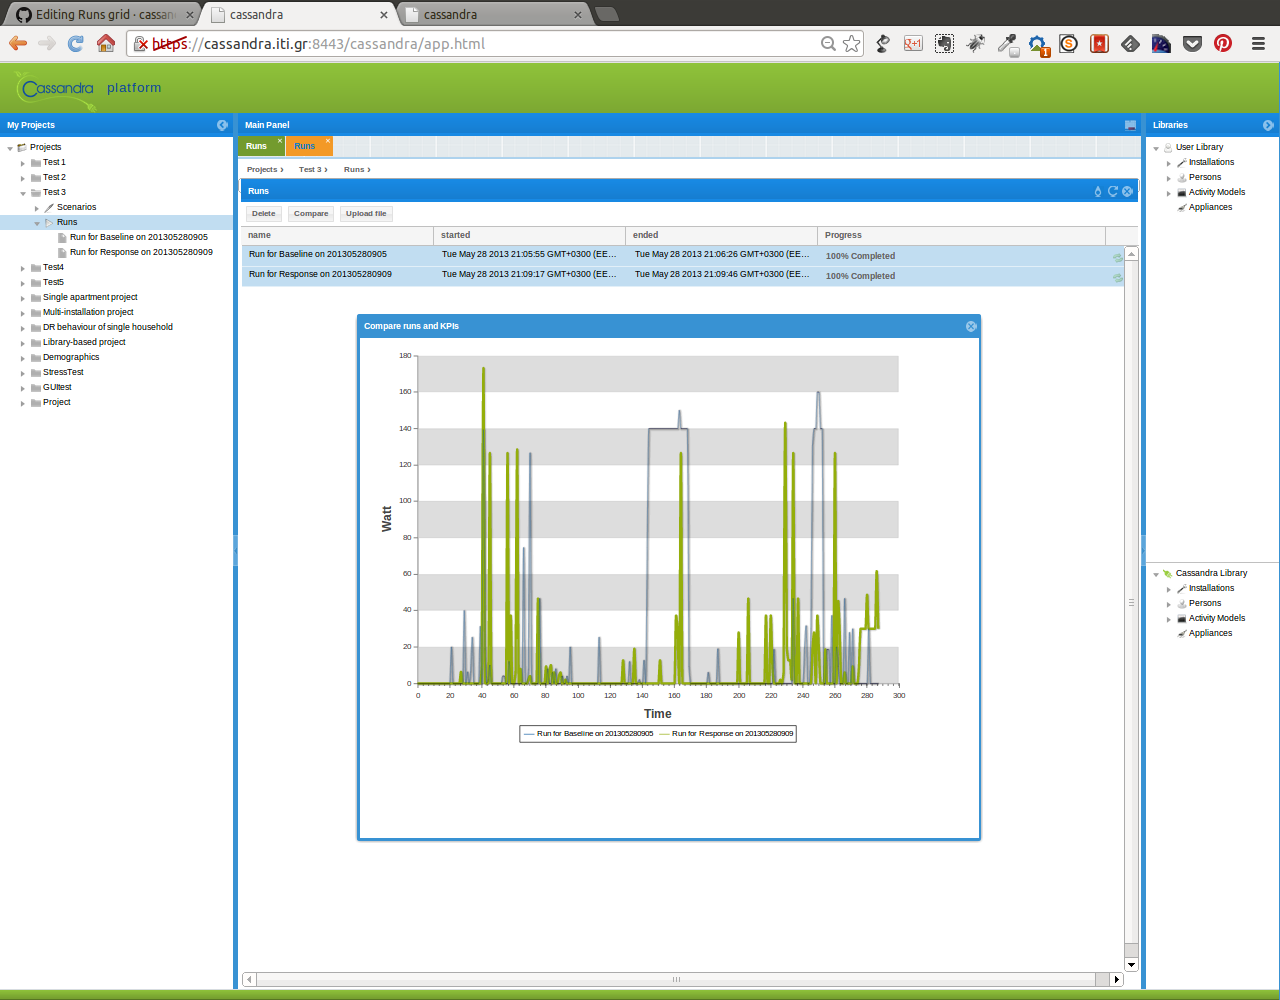The width and height of the screenshot is (1280, 1000).
Task: Click the Compare button
Action: 311,213
